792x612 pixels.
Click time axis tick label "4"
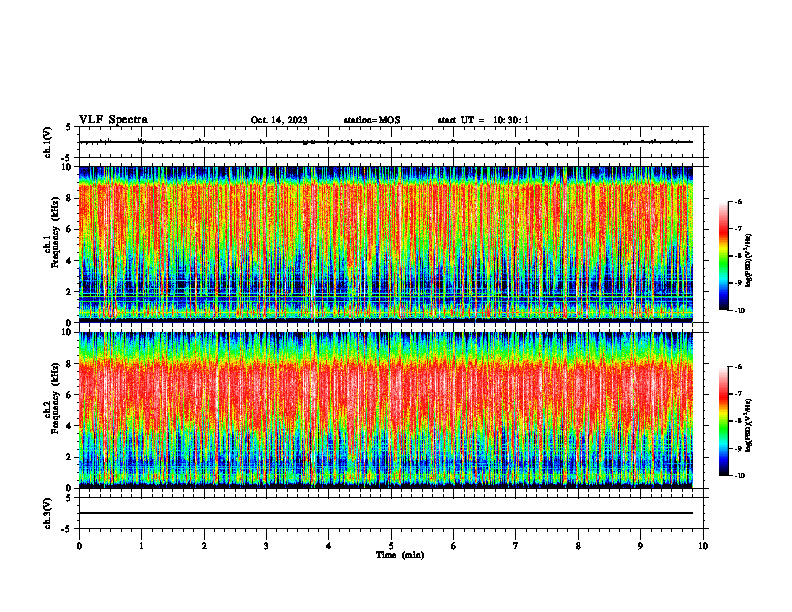(x=329, y=546)
